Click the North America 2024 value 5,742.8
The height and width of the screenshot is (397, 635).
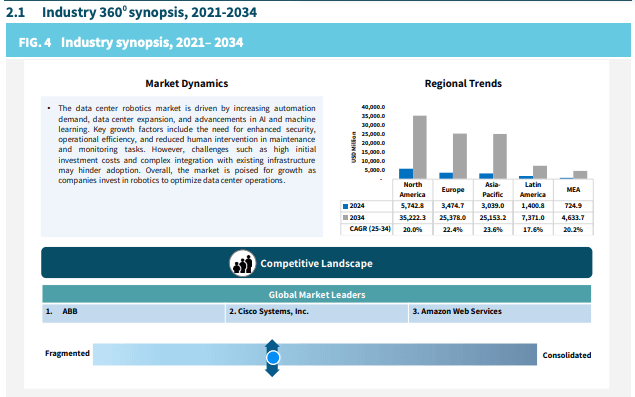tap(413, 206)
